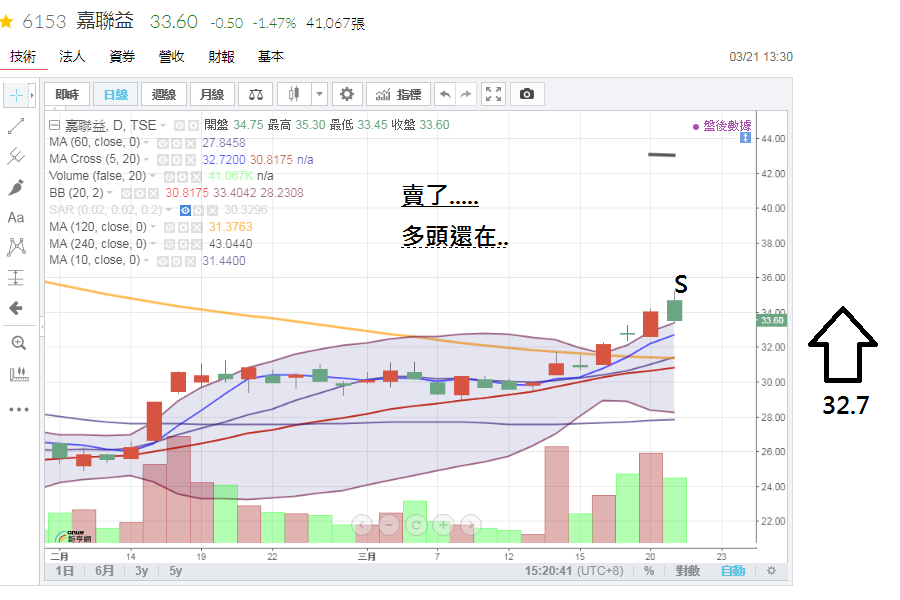Open dropdown arrow of Volume (false, 20)

click(153, 176)
